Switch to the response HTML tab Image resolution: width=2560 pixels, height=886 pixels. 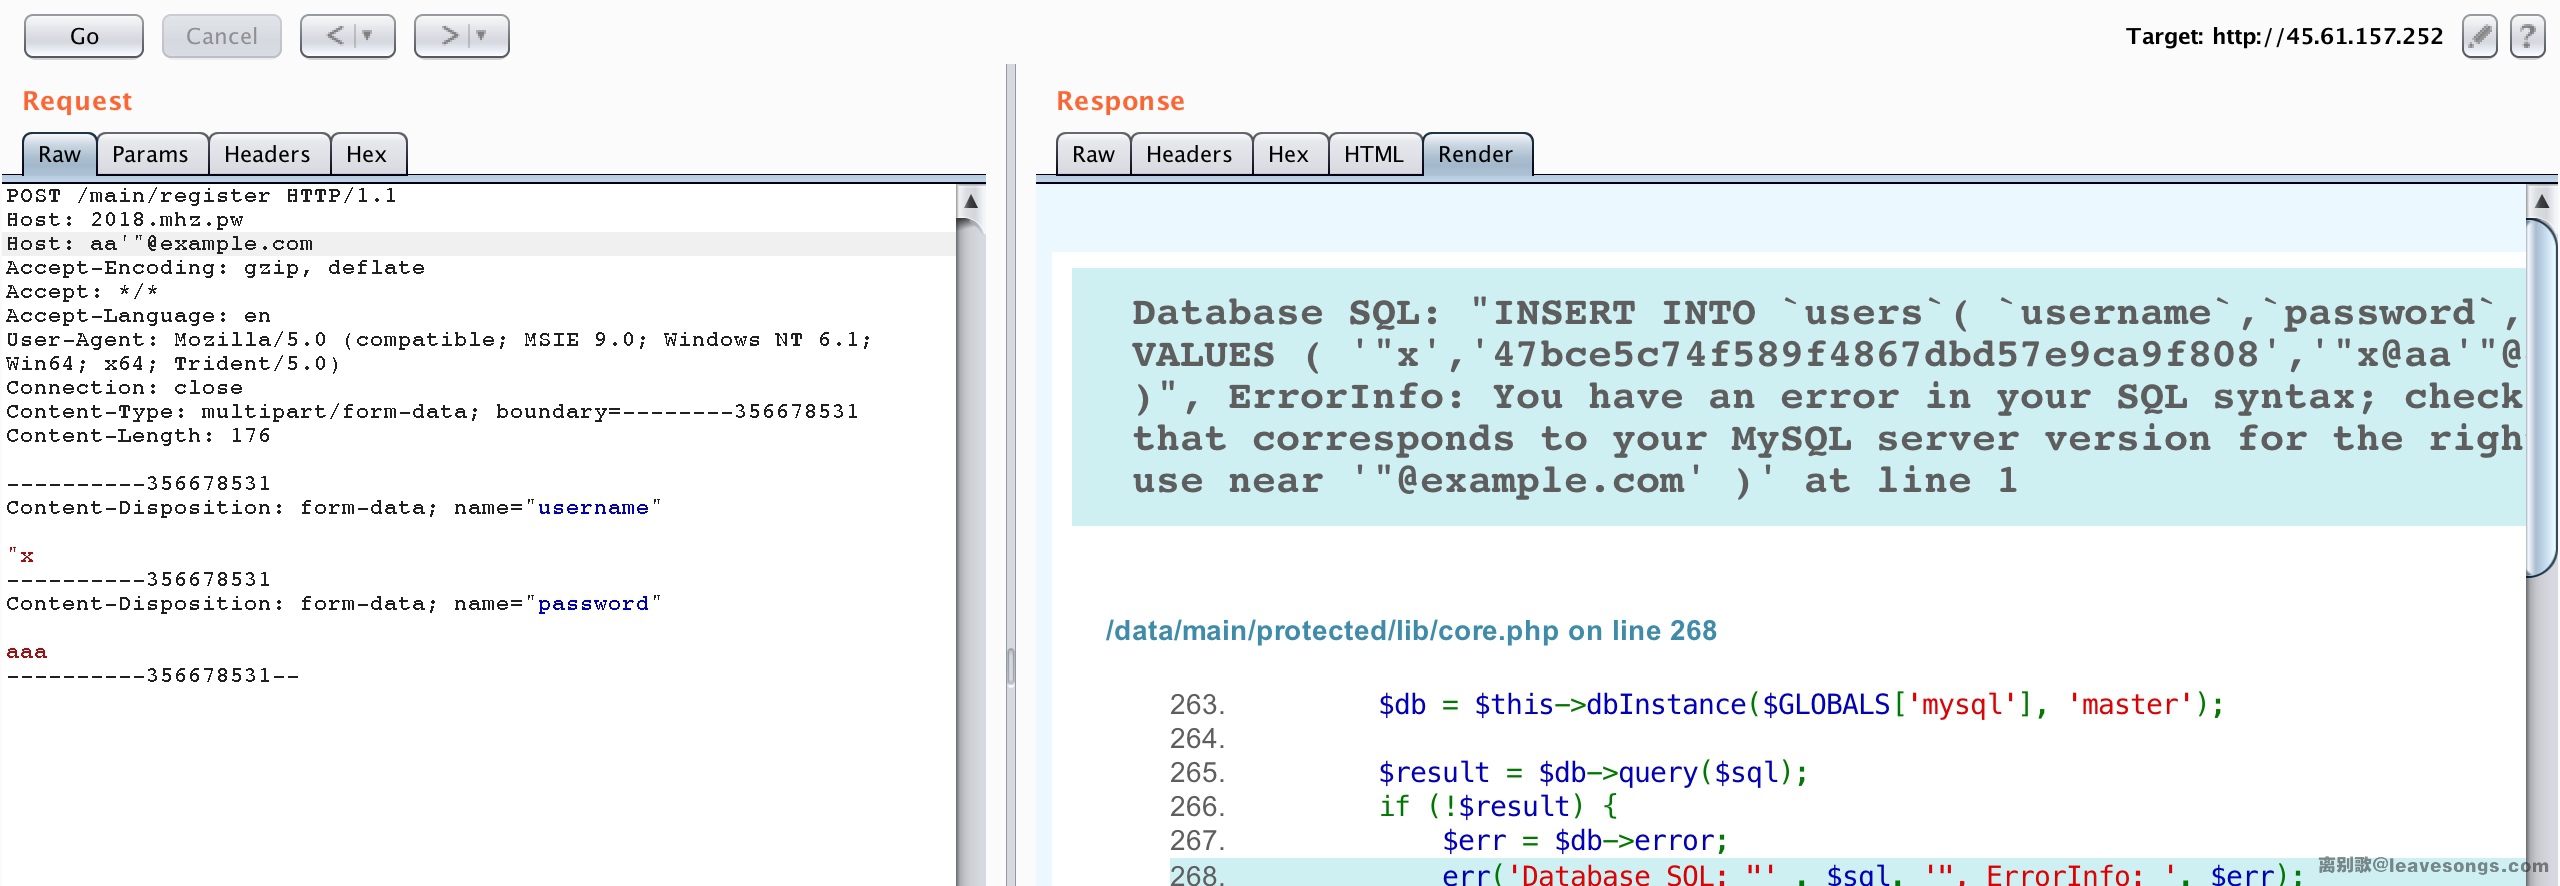click(1373, 154)
